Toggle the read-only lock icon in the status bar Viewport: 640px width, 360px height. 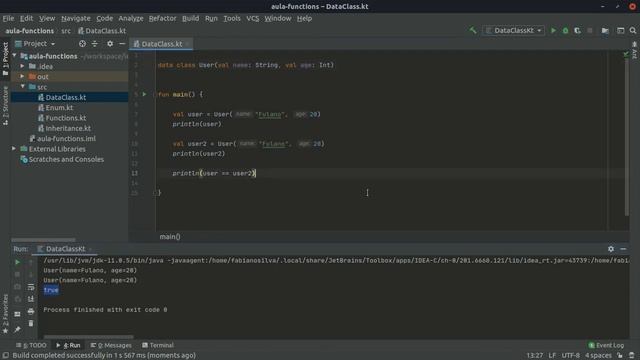tap(620, 356)
